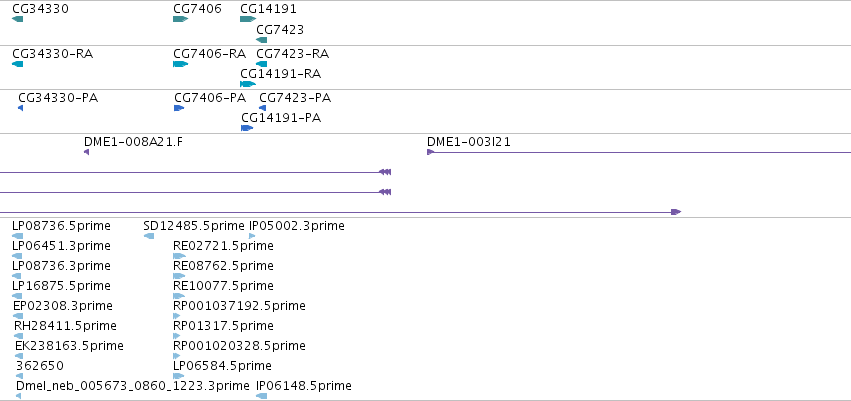Select the IP06148.5prime EST arrow glyph
This screenshot has width=851, height=401.
pos(262,396)
